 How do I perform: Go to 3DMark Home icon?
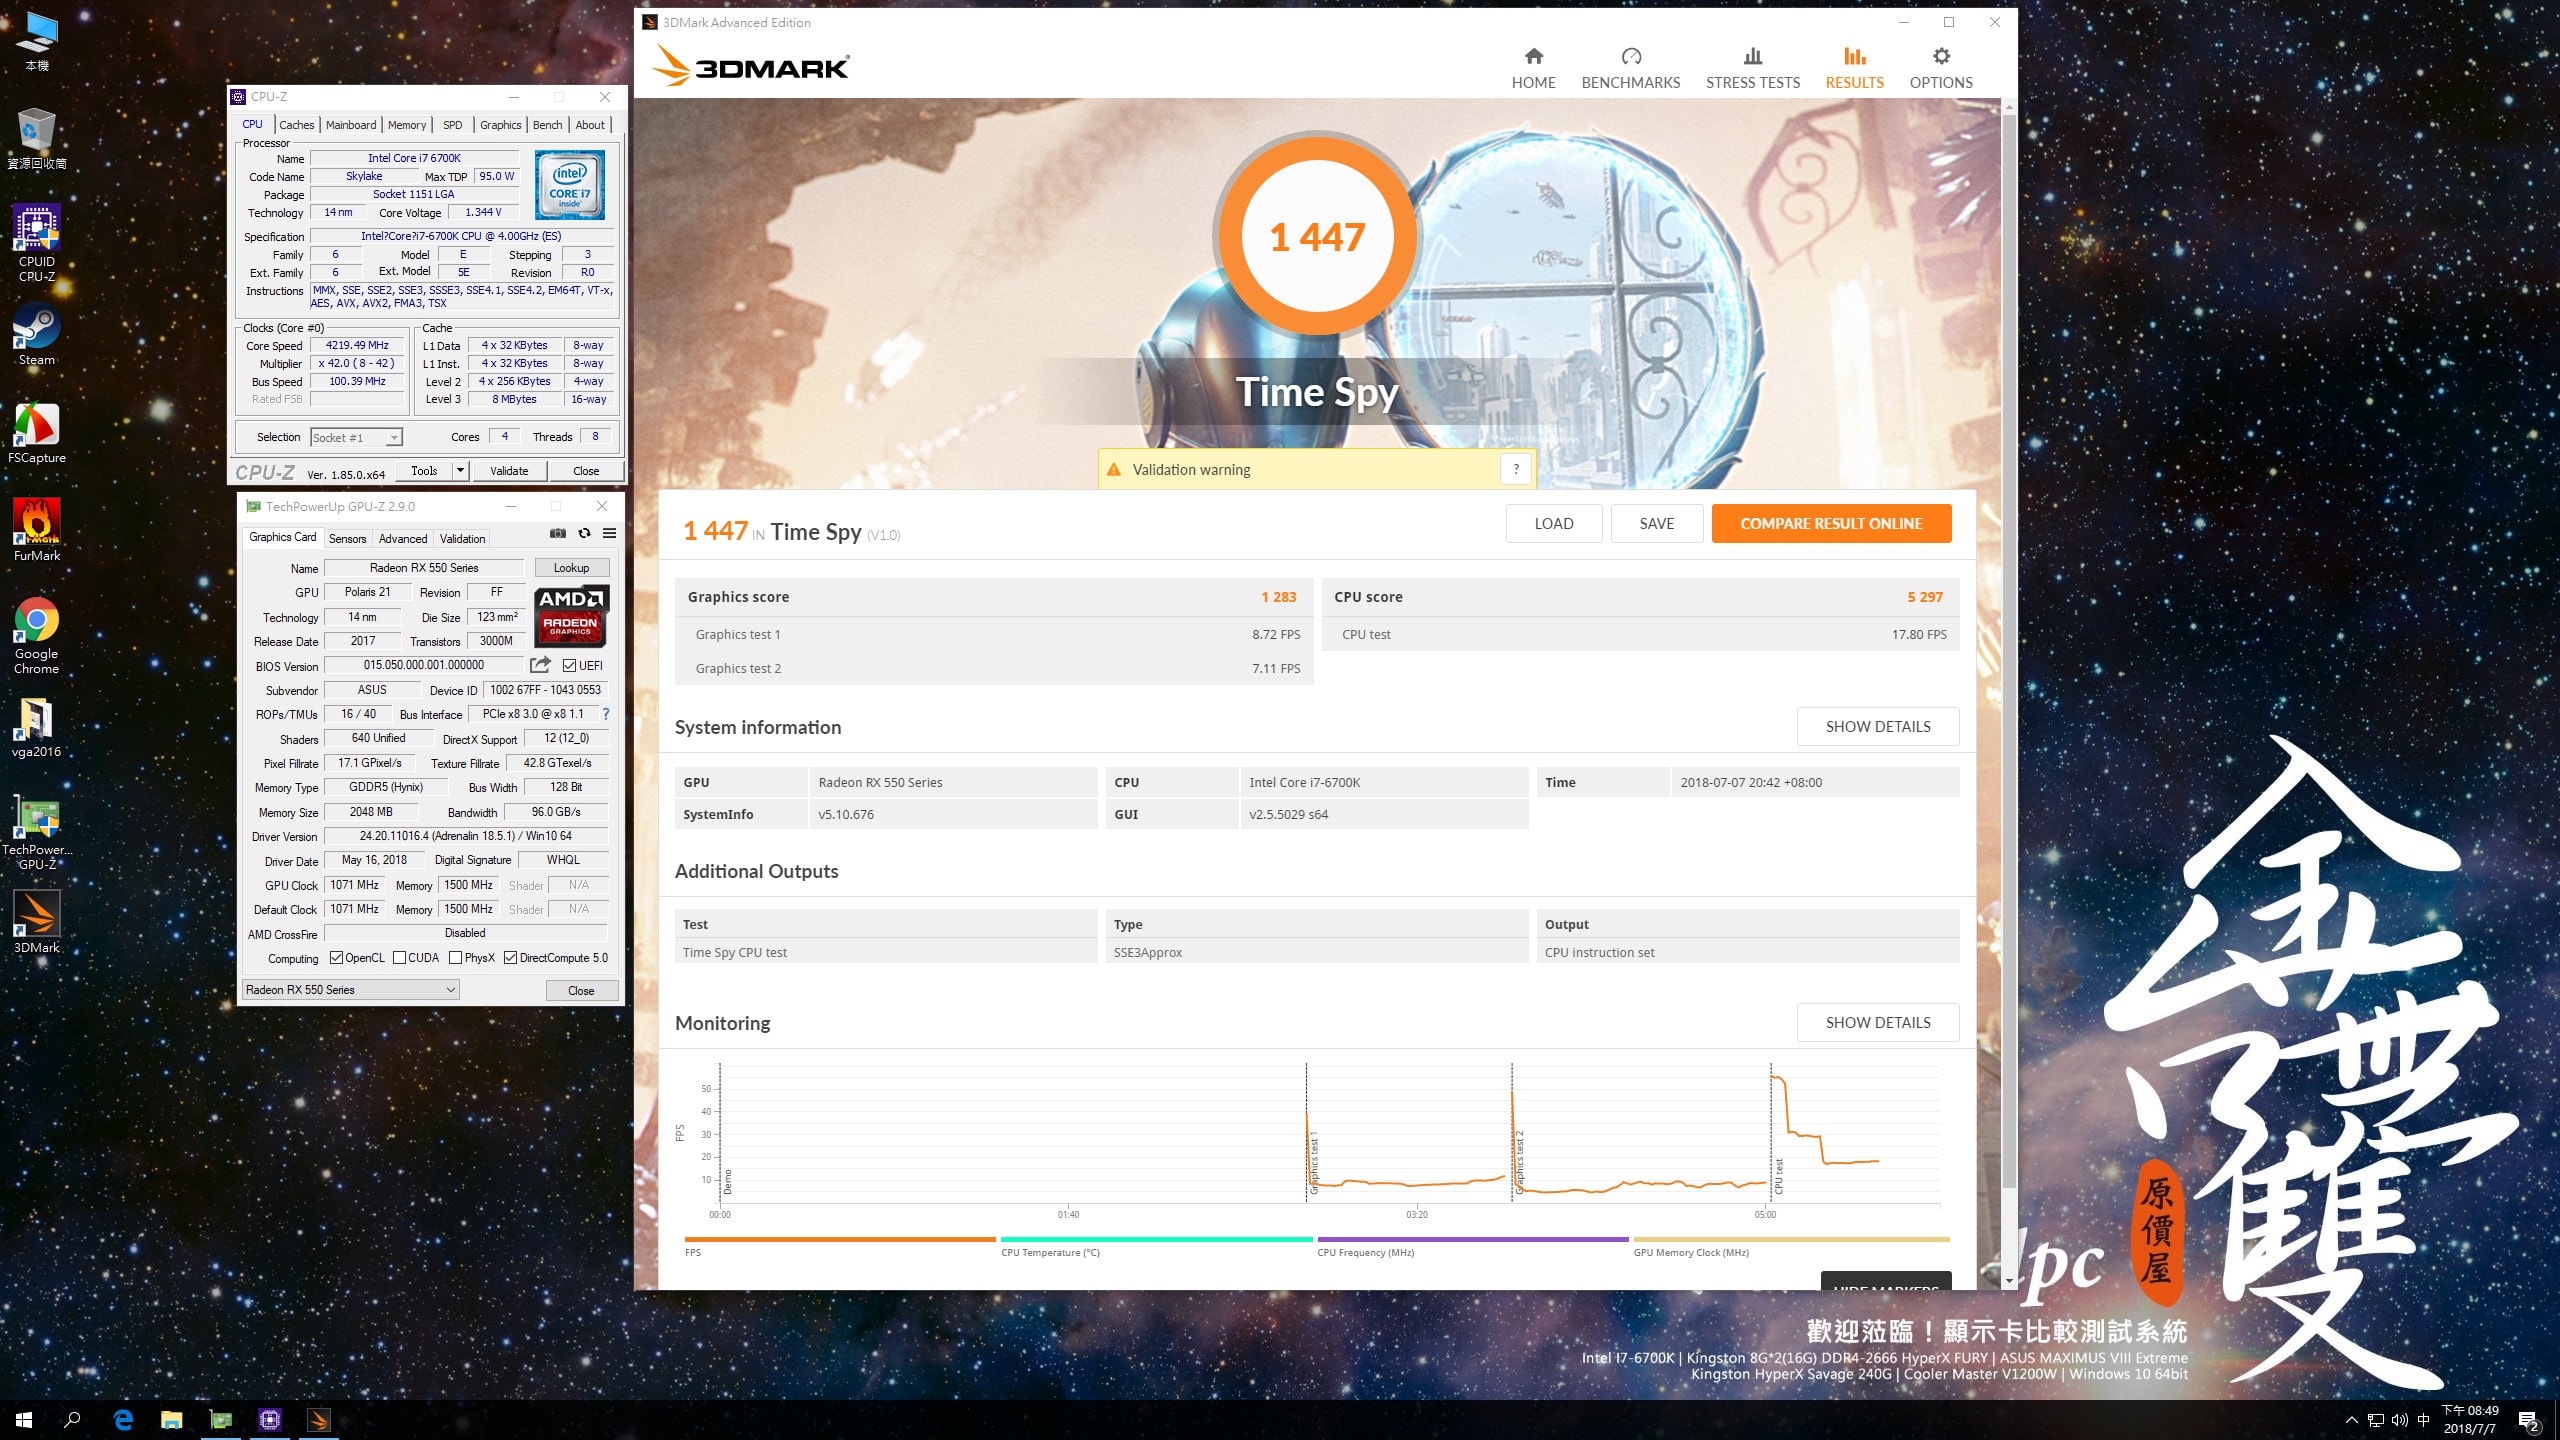[x=1533, y=57]
